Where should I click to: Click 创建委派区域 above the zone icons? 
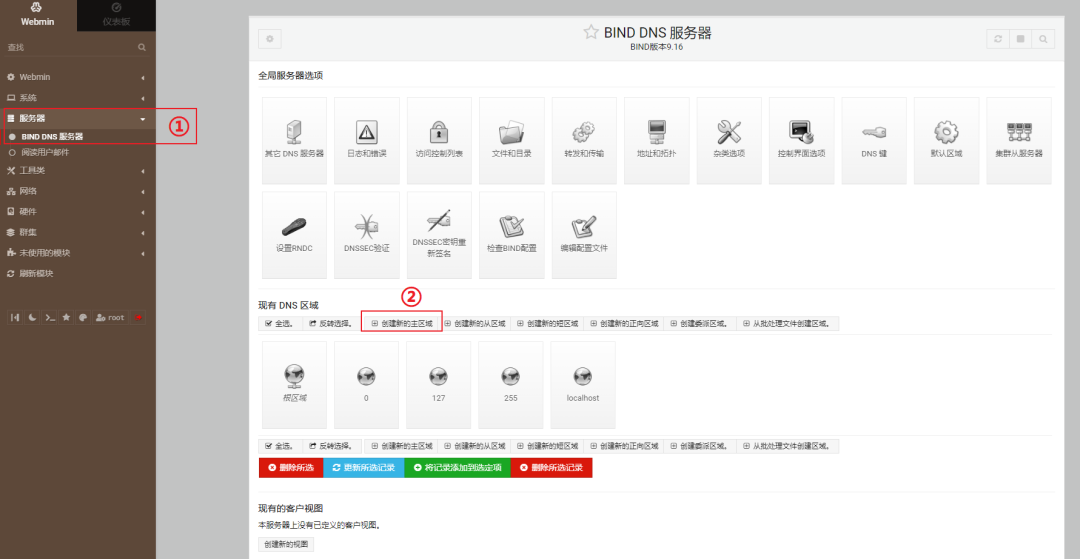click(x=700, y=323)
